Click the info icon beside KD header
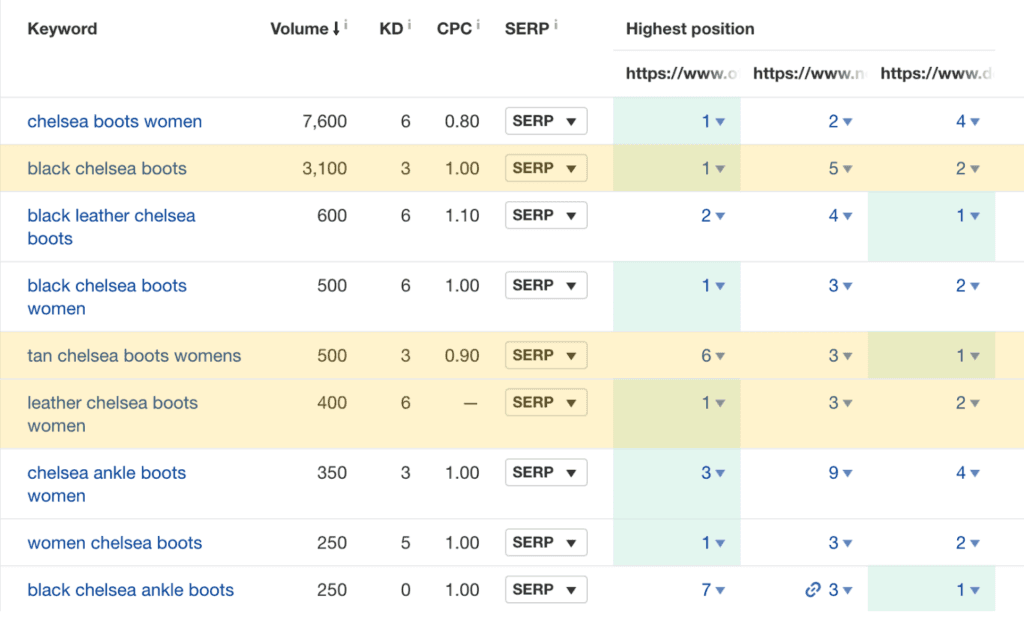1024x629 pixels. [409, 25]
